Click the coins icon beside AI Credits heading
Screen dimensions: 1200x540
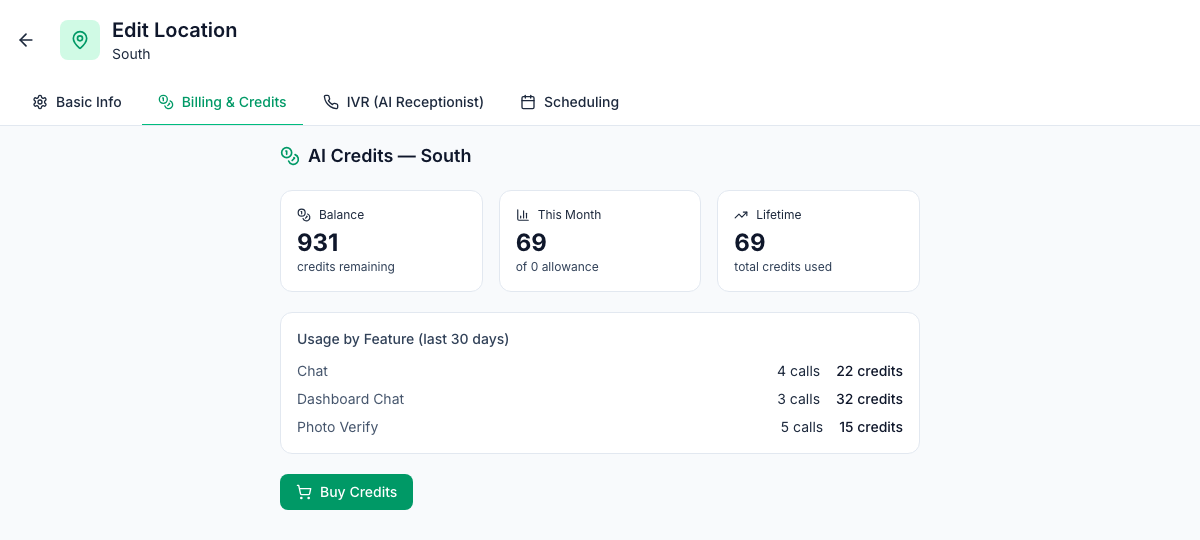(290, 156)
